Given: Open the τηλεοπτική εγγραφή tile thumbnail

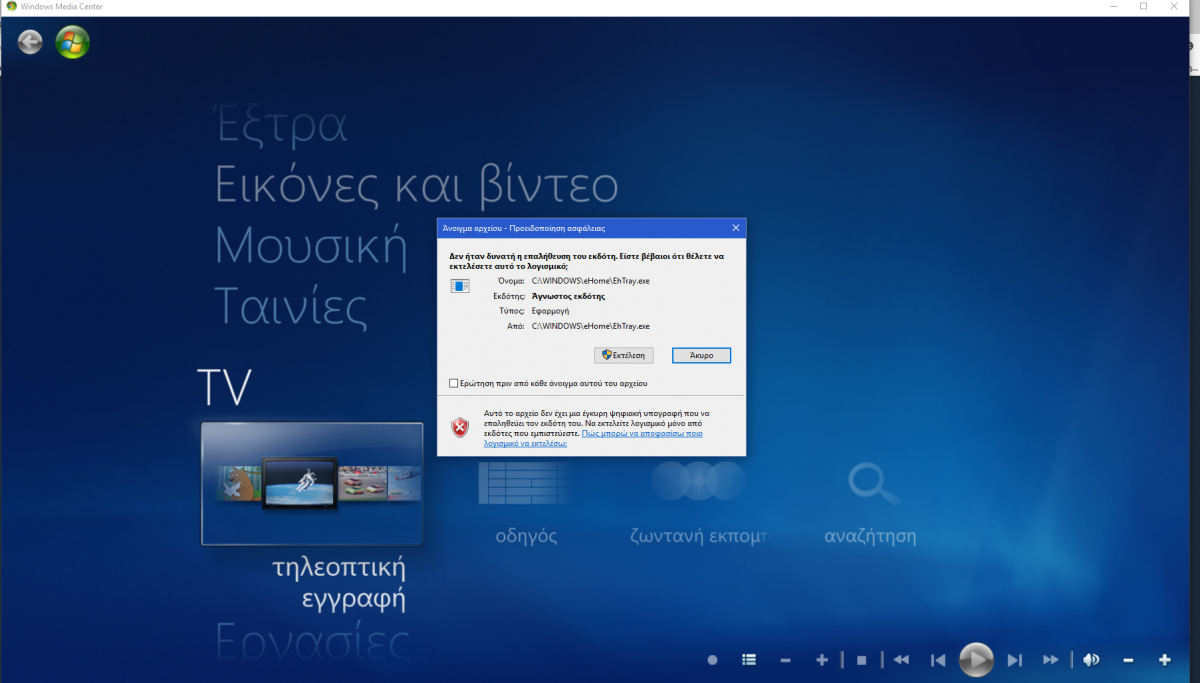Looking at the screenshot, I should 312,484.
